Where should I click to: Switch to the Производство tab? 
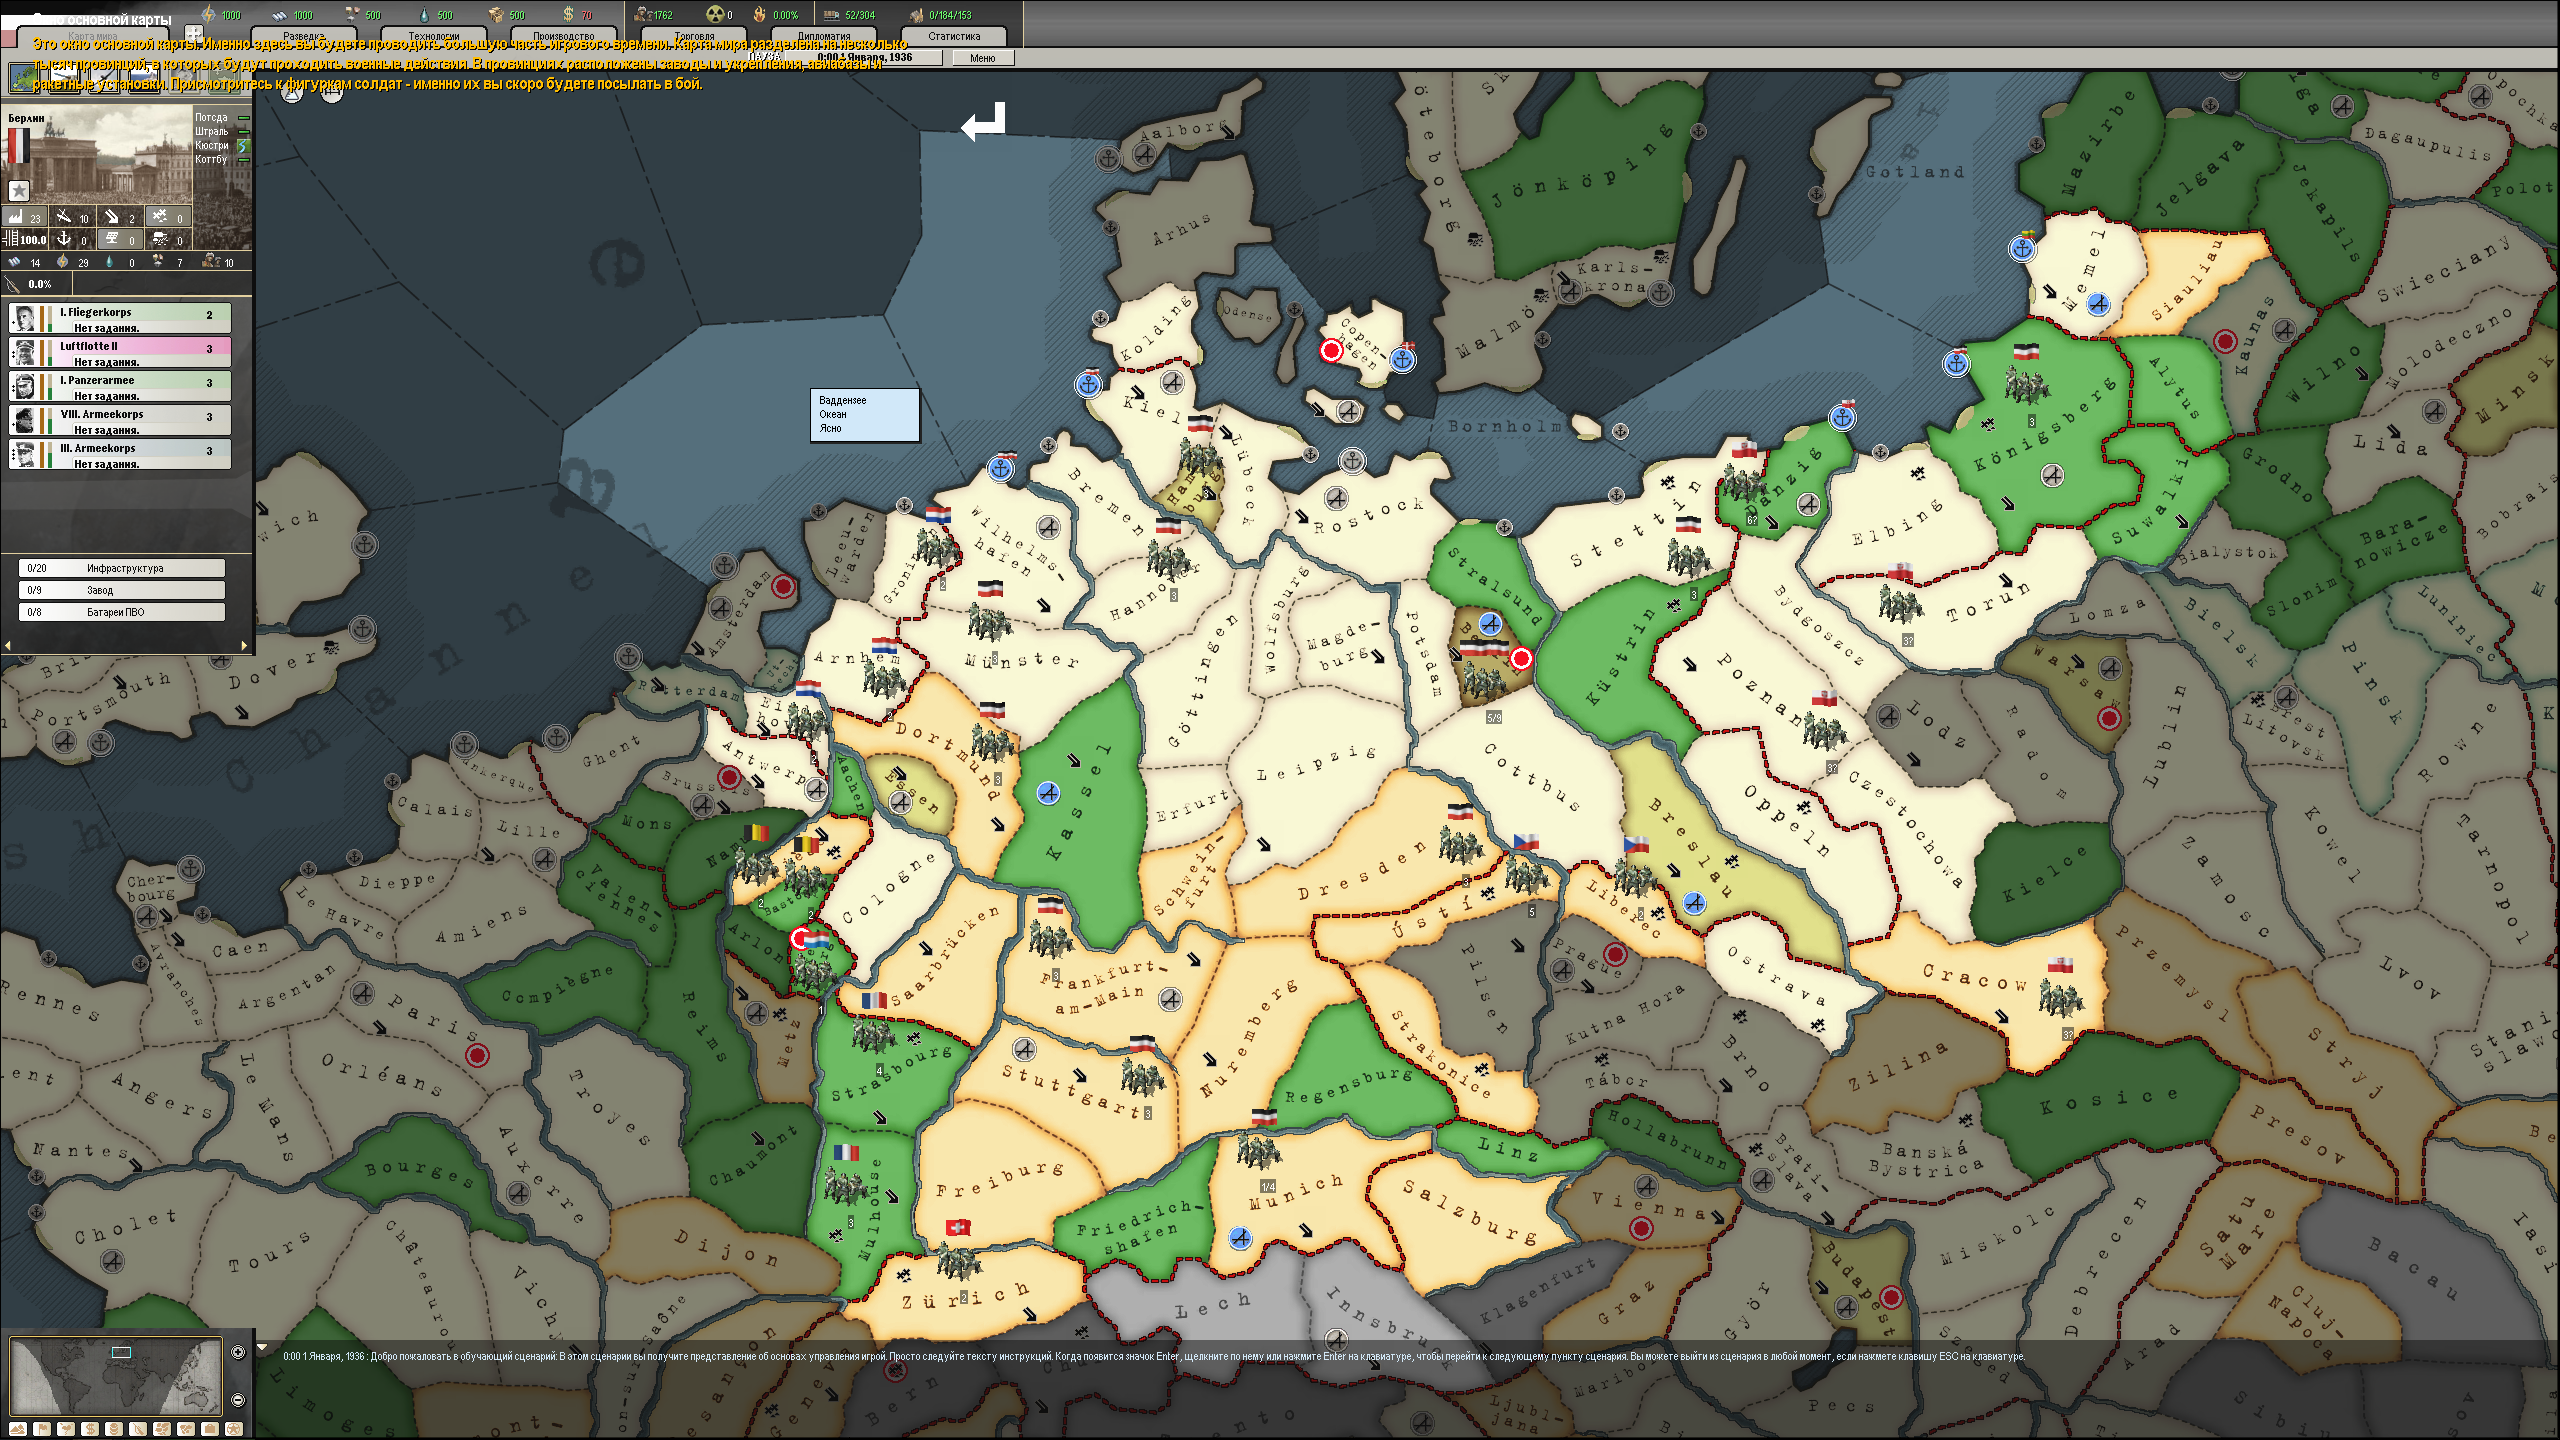(563, 36)
